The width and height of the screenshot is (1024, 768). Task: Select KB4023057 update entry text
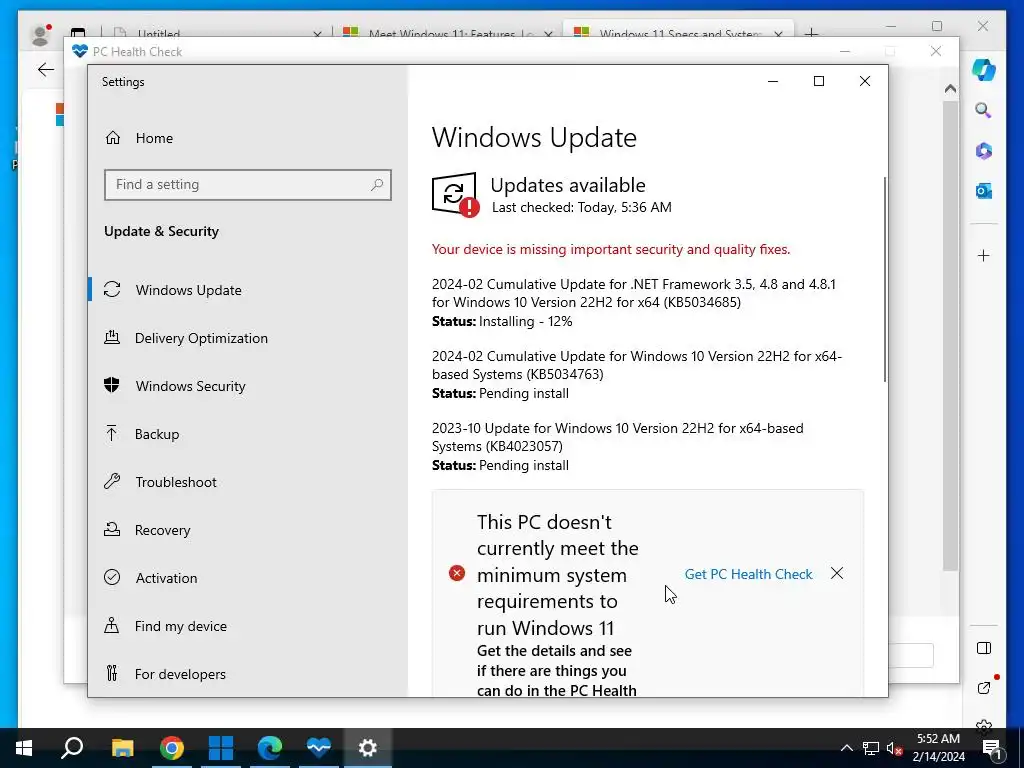(617, 437)
